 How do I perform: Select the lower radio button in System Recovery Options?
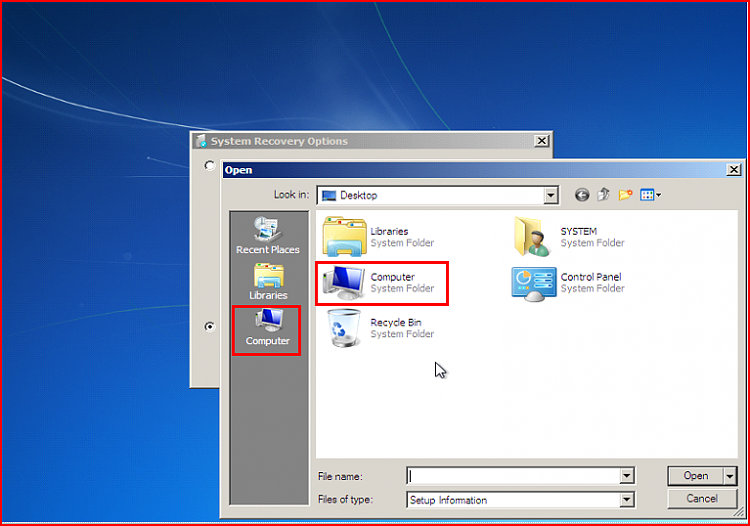210,327
